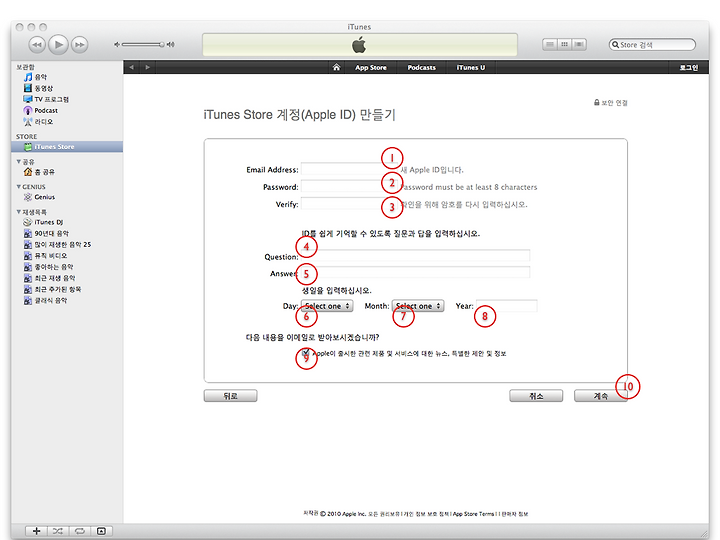Open the App Store tab
720x540 pixels.
click(371, 68)
